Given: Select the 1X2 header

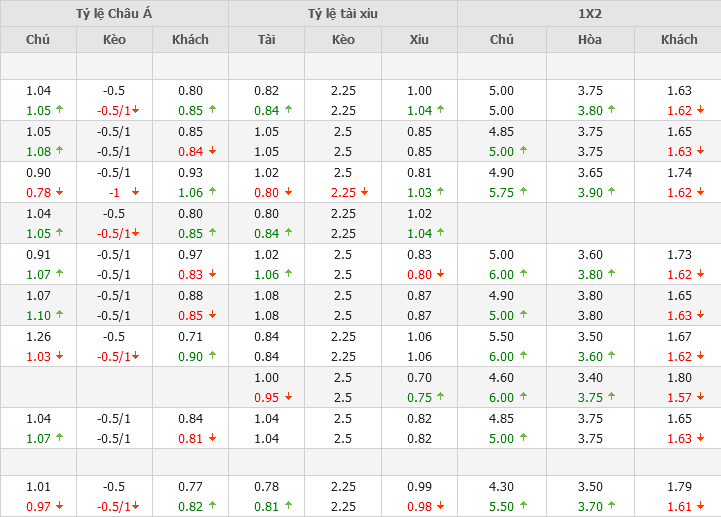Looking at the screenshot, I should [589, 13].
